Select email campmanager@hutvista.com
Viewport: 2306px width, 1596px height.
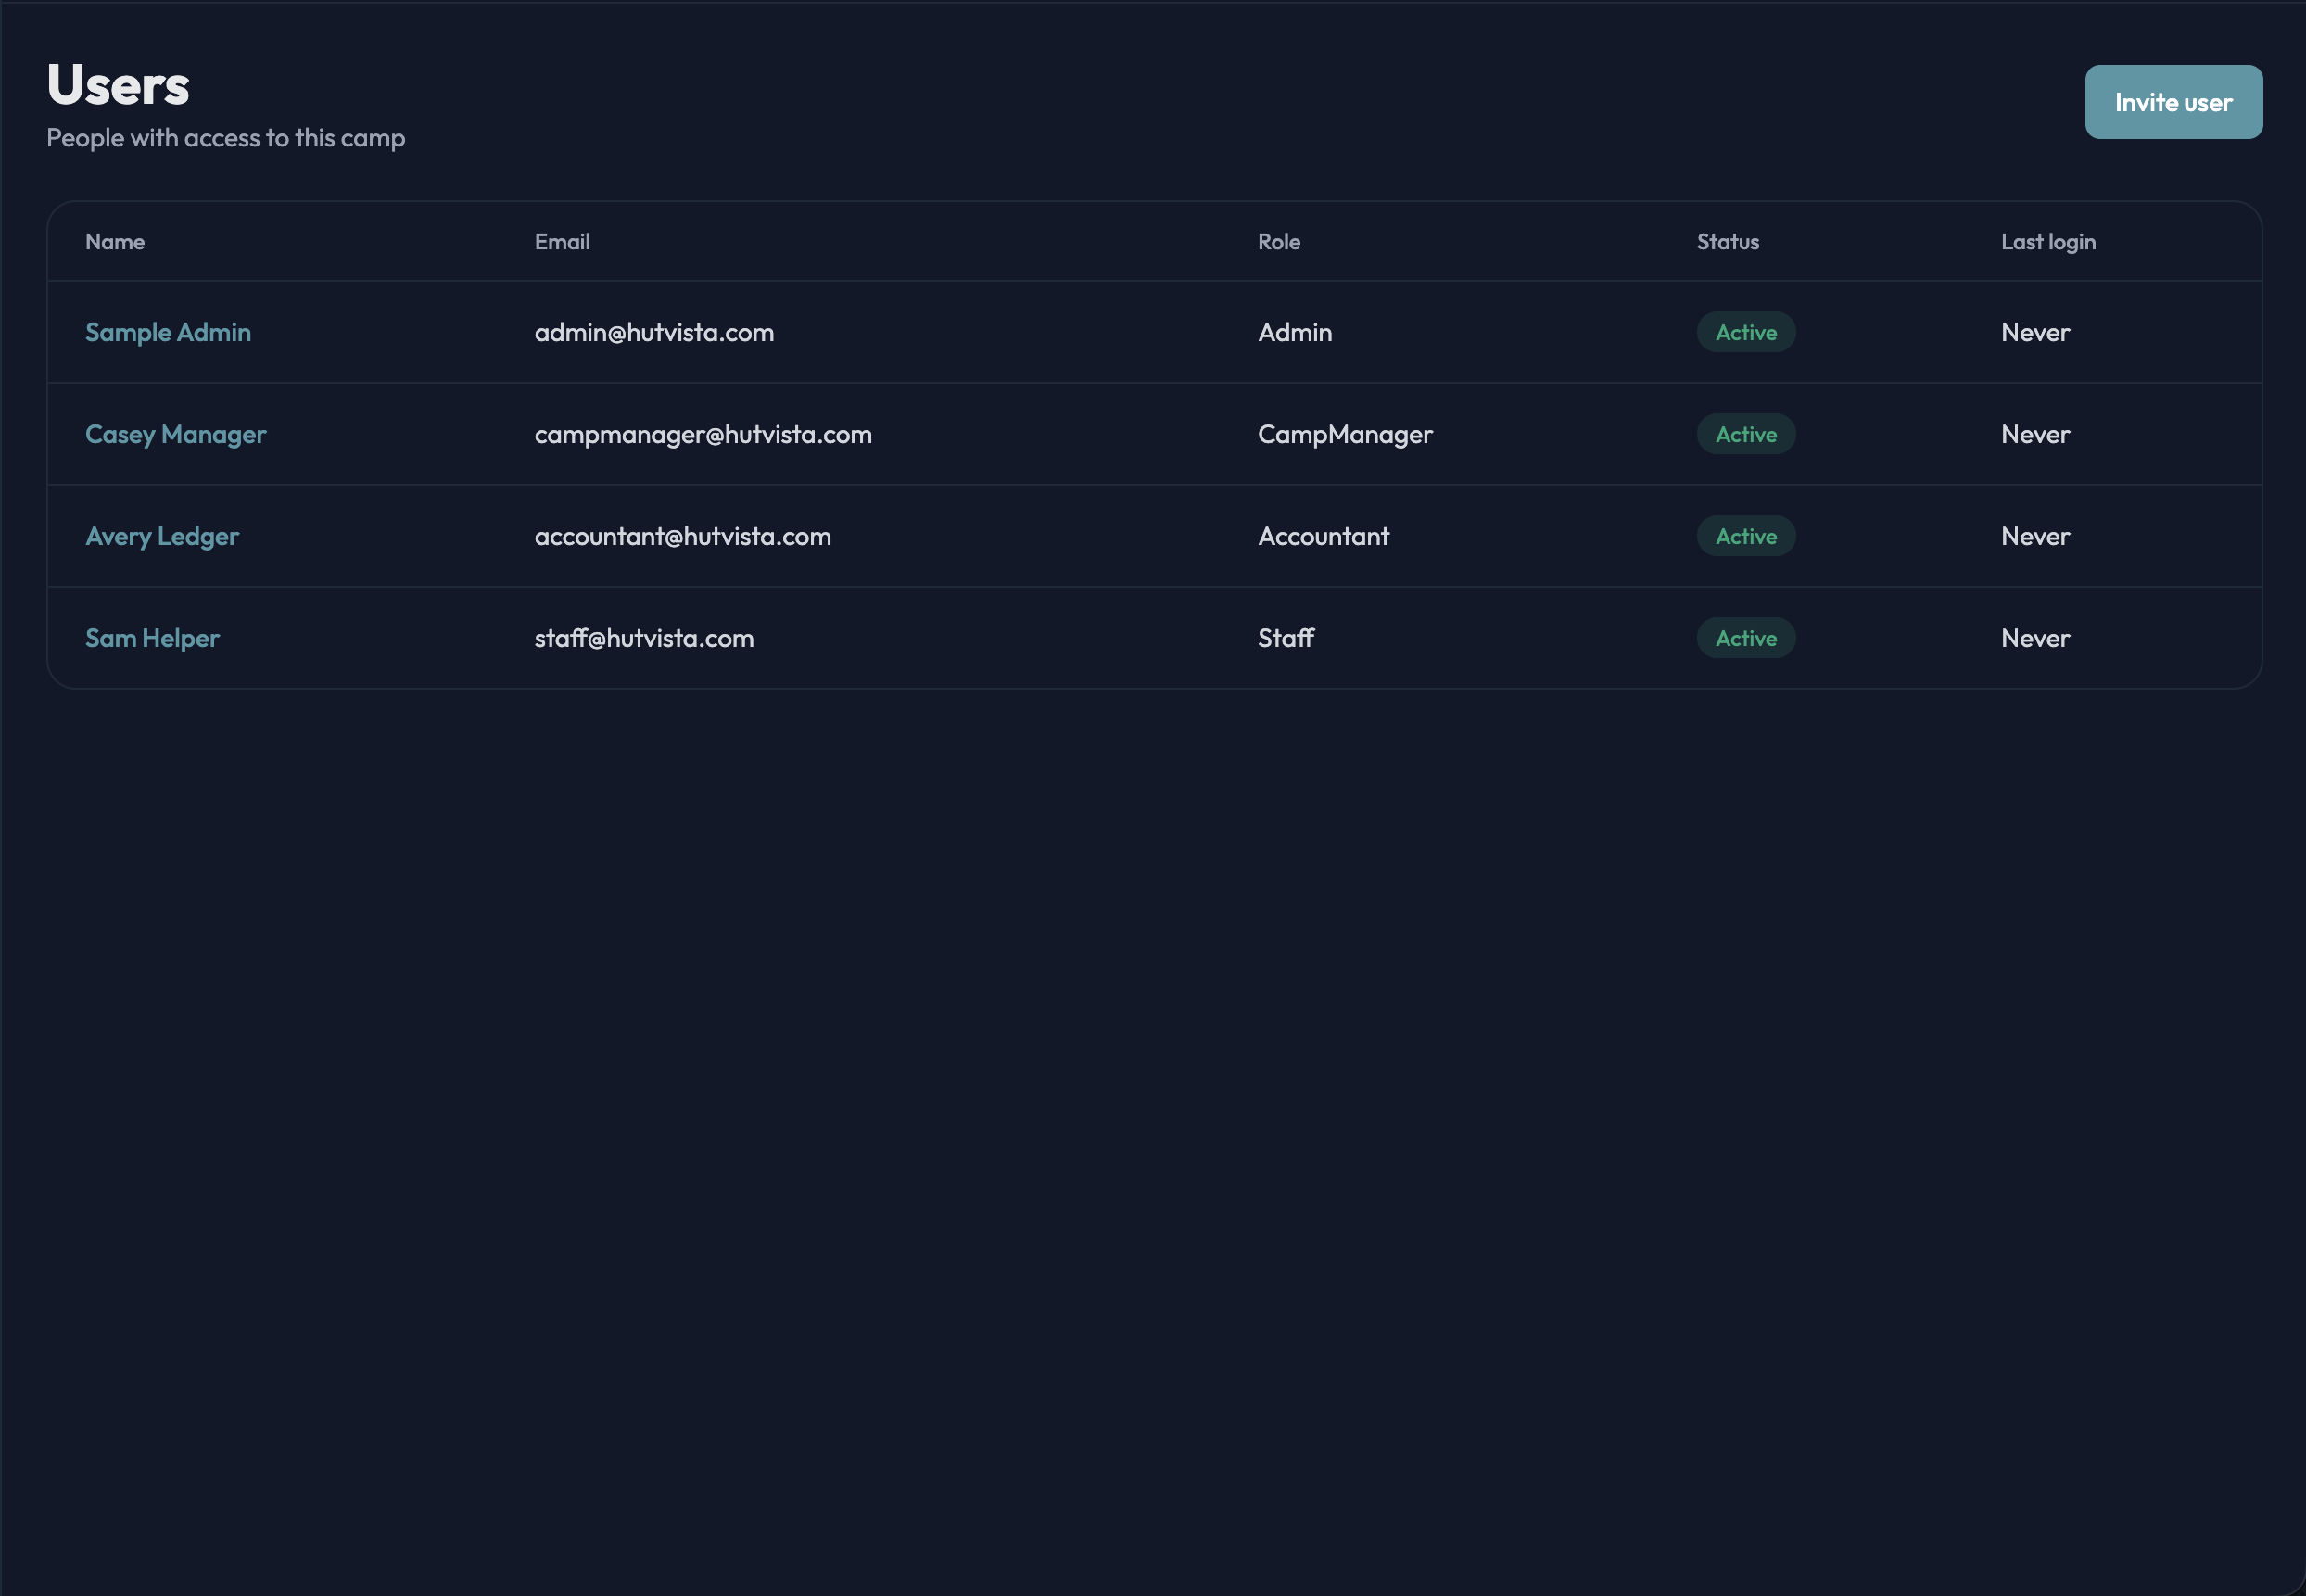(x=703, y=434)
